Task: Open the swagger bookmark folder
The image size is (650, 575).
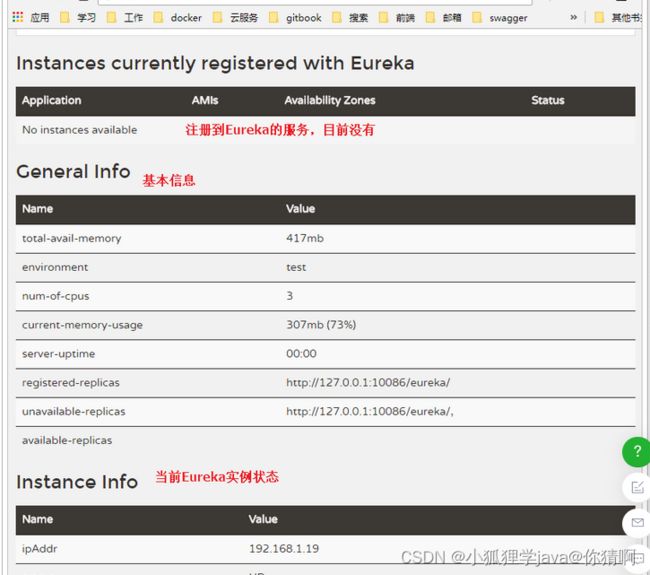Action: pos(500,17)
